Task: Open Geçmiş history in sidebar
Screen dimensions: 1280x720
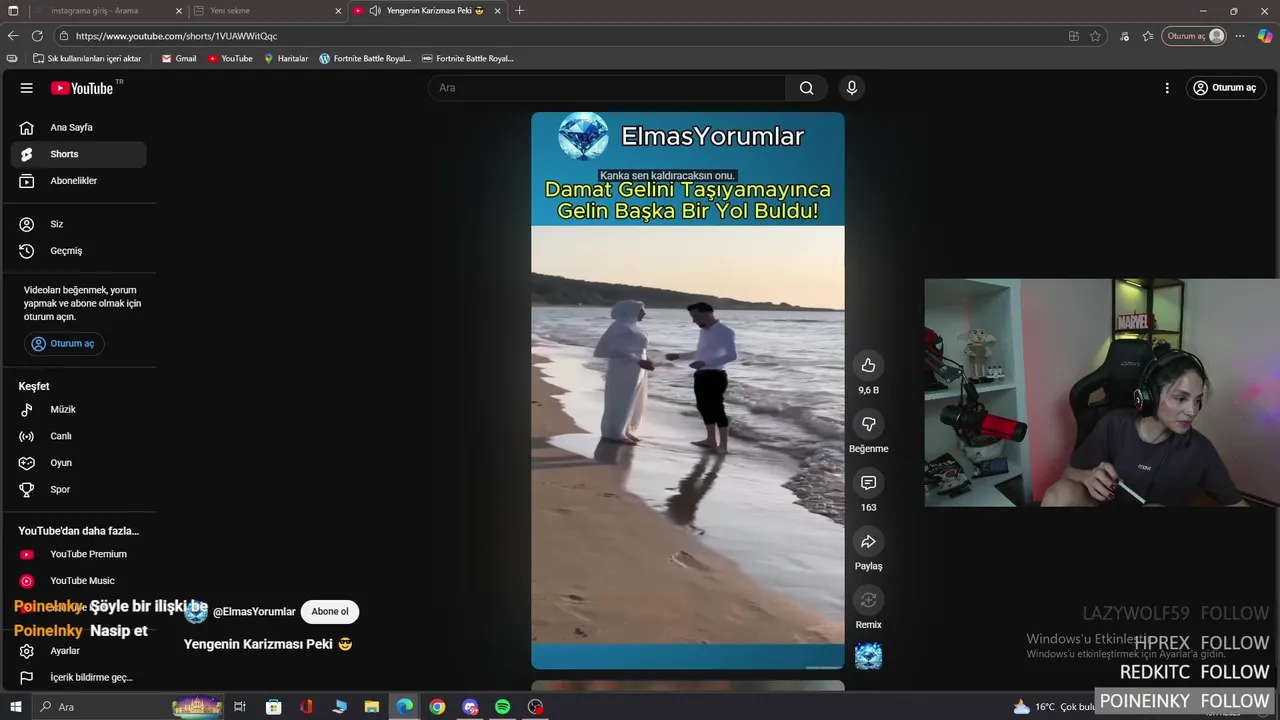Action: tap(78, 251)
